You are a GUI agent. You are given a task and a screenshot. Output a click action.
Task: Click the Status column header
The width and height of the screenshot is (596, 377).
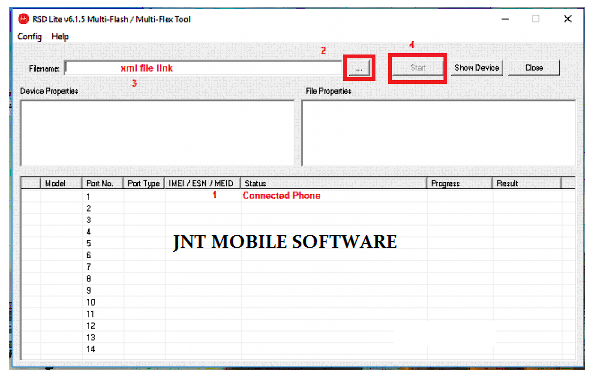tap(333, 183)
